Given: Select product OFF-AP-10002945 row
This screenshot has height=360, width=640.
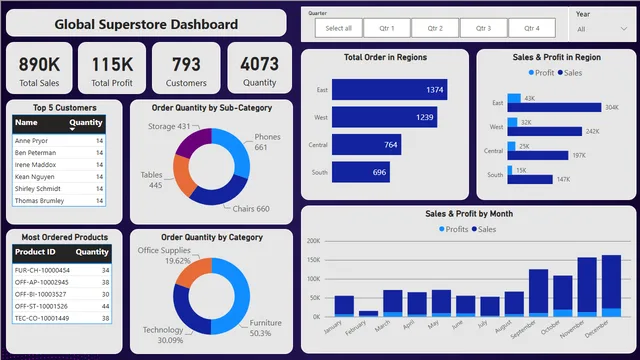Looking at the screenshot, I should pos(62,282).
